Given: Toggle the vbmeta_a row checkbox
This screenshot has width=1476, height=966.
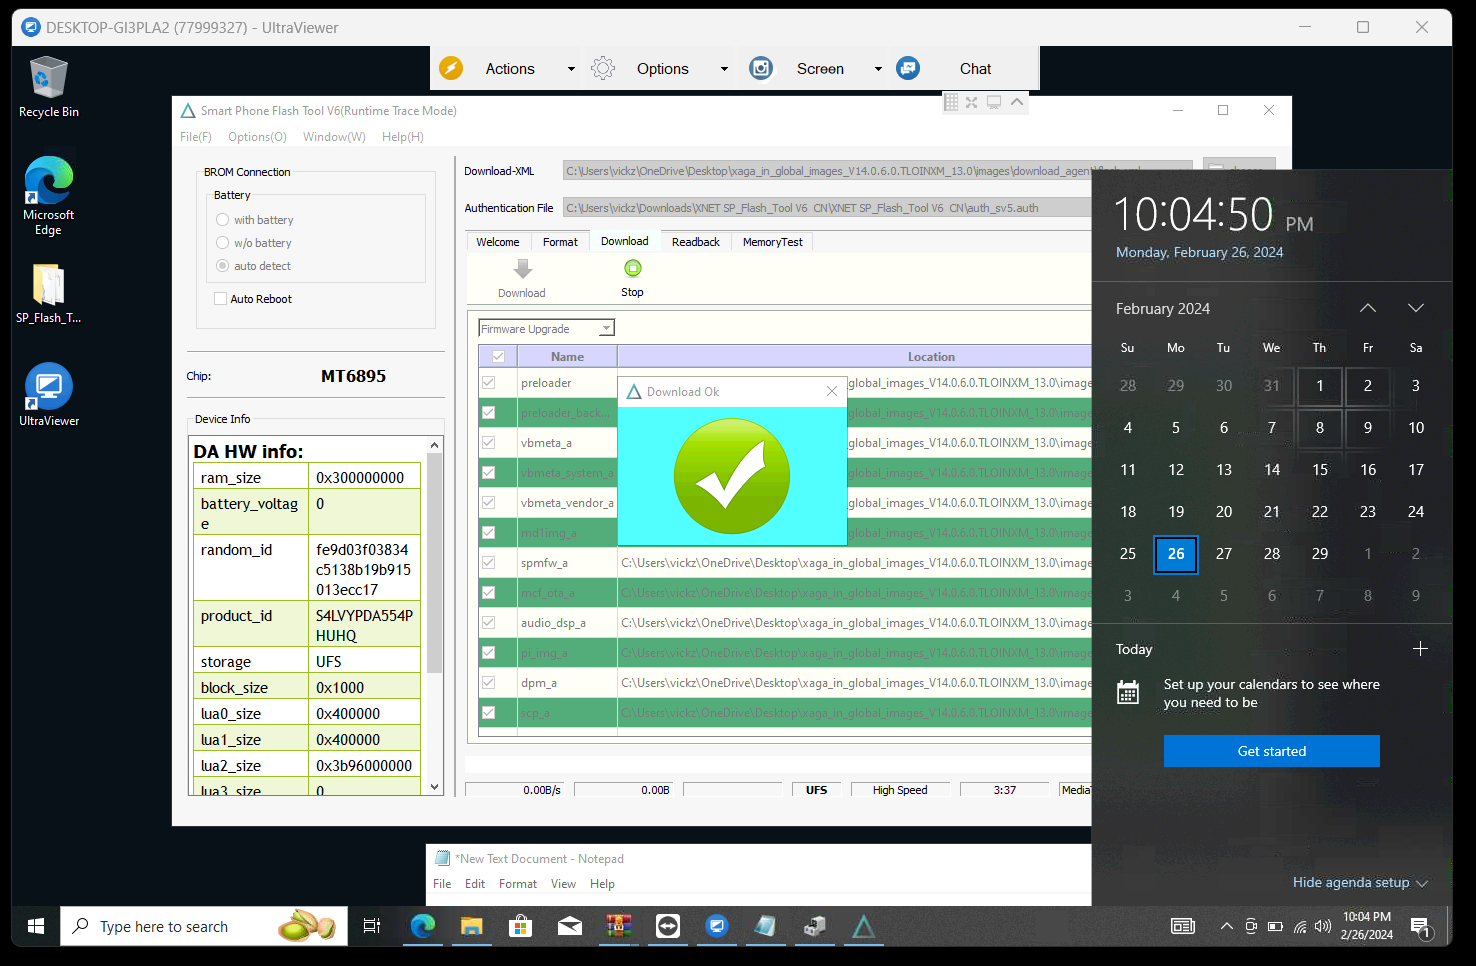Looking at the screenshot, I should point(489,443).
